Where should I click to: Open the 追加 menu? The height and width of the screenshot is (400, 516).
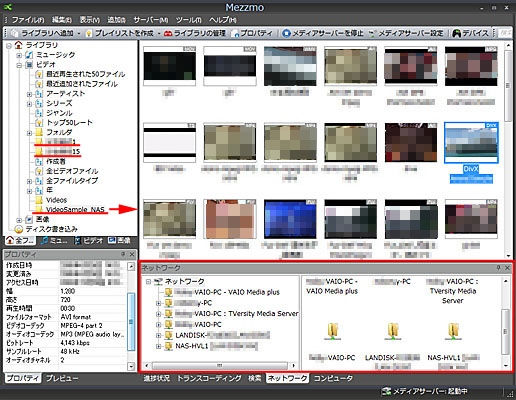pyautogui.click(x=116, y=20)
